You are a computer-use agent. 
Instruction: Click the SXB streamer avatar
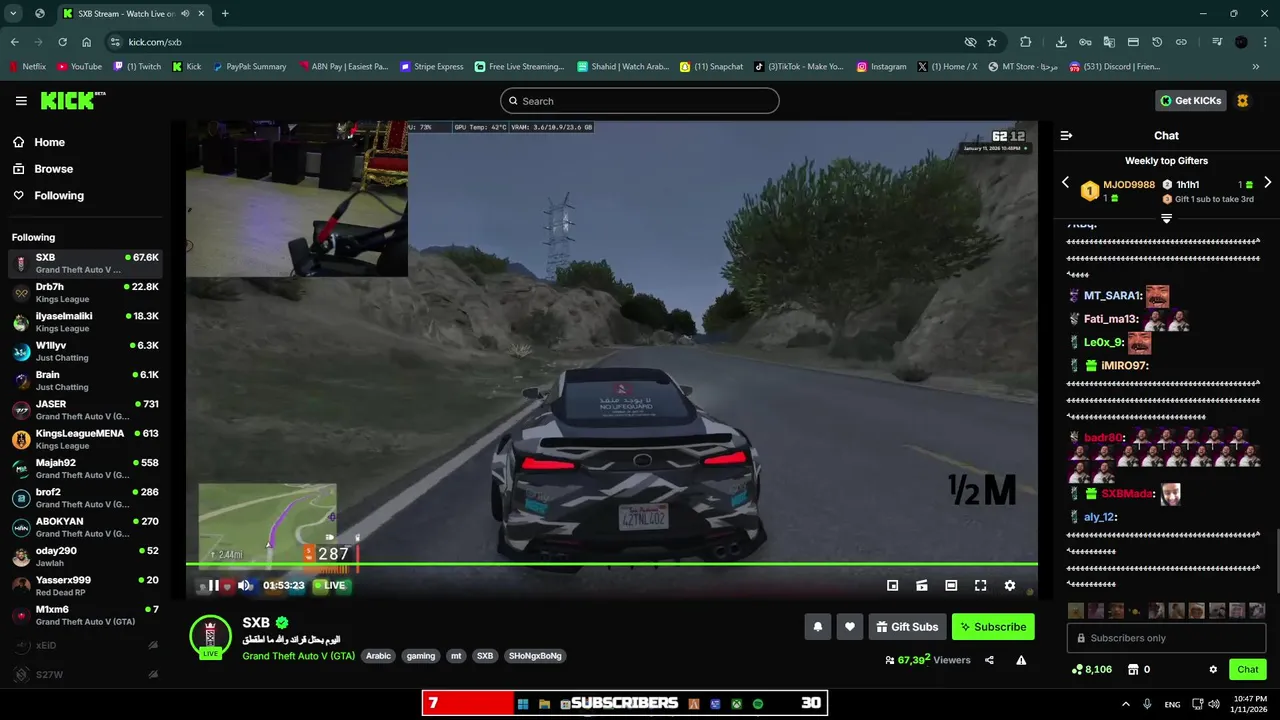[x=210, y=636]
